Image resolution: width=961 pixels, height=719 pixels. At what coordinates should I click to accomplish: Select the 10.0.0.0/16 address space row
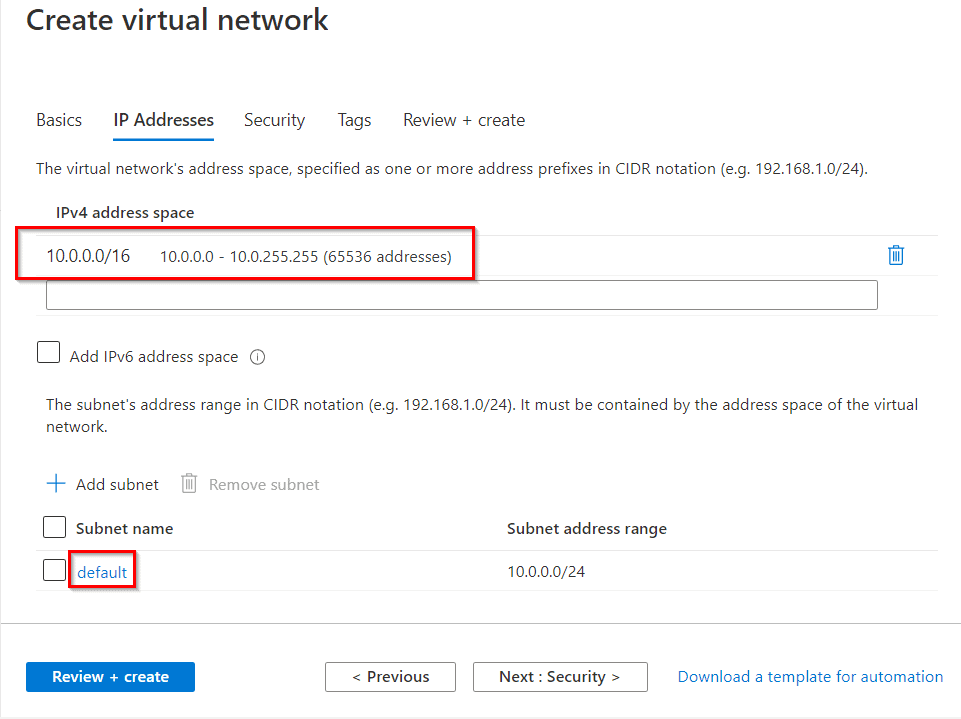click(x=245, y=255)
